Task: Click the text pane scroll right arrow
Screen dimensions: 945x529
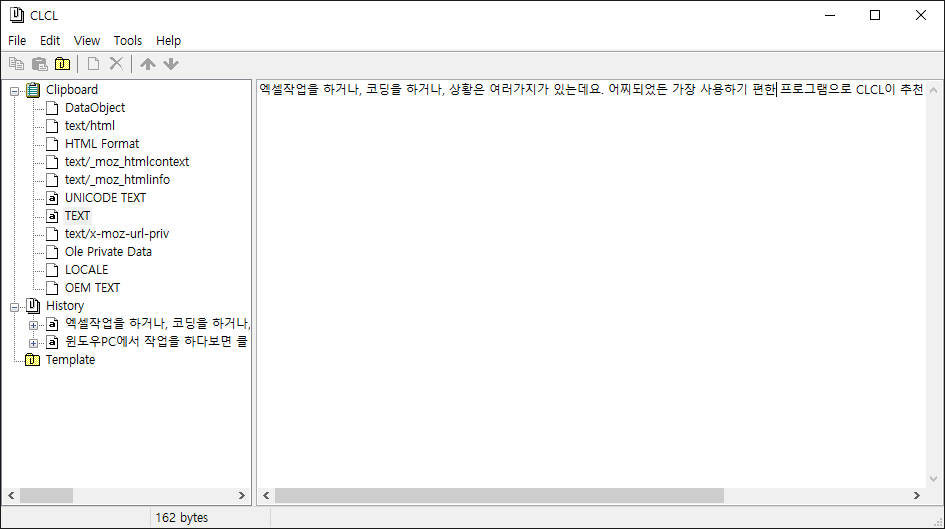Action: 917,495
